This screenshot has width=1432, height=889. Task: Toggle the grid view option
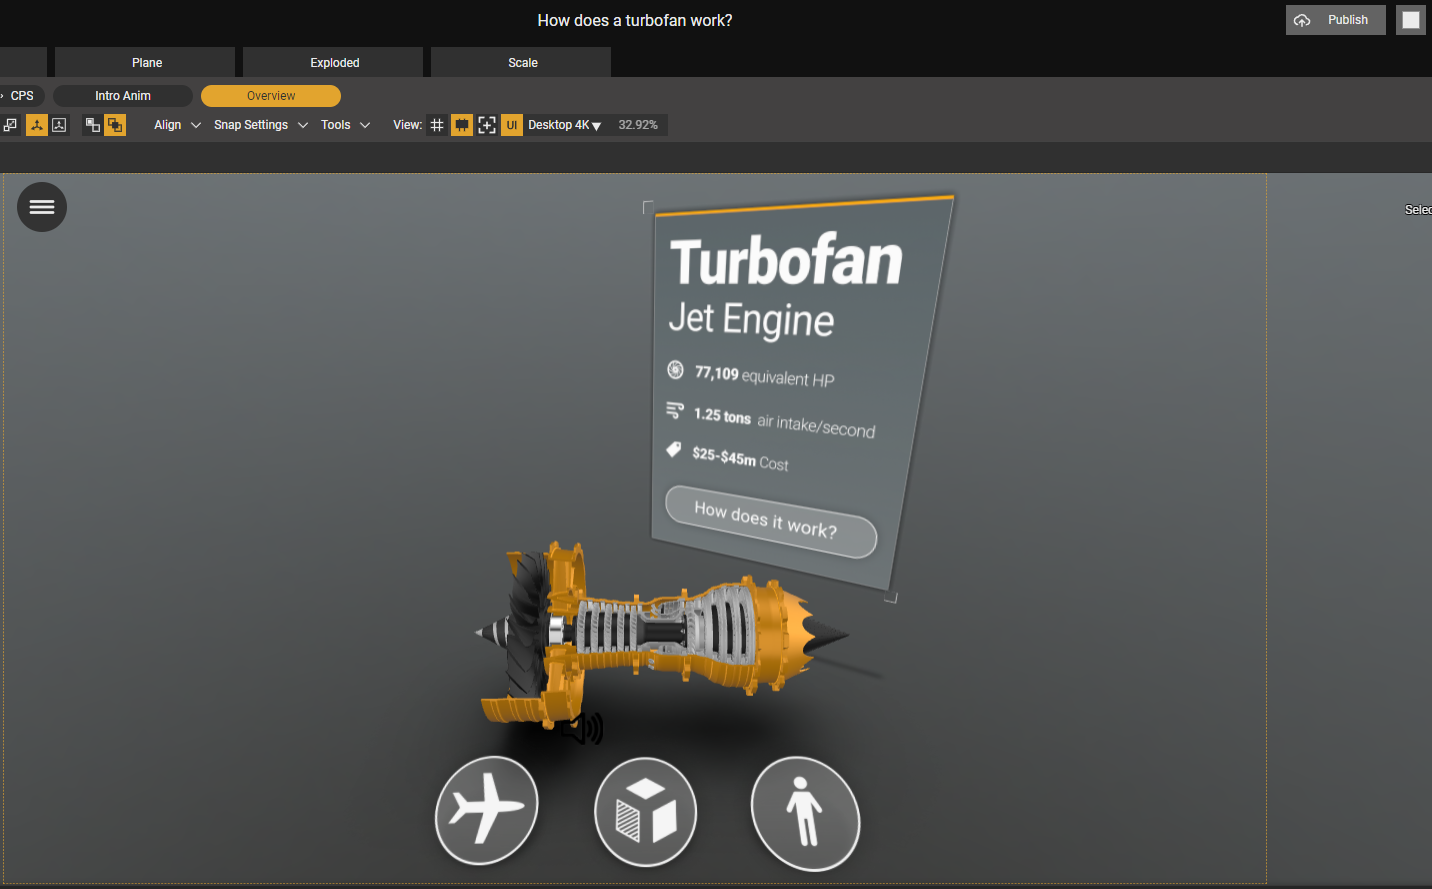[437, 125]
